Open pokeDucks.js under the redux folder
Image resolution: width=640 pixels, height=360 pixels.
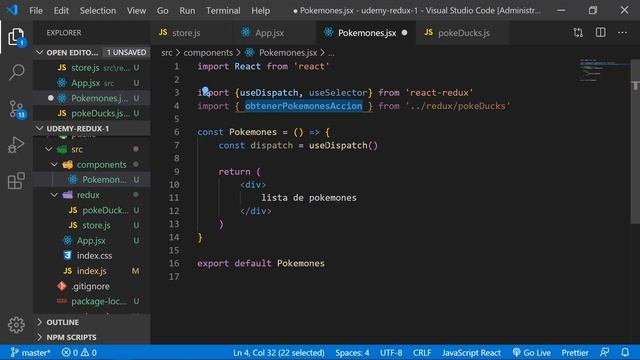click(92, 210)
